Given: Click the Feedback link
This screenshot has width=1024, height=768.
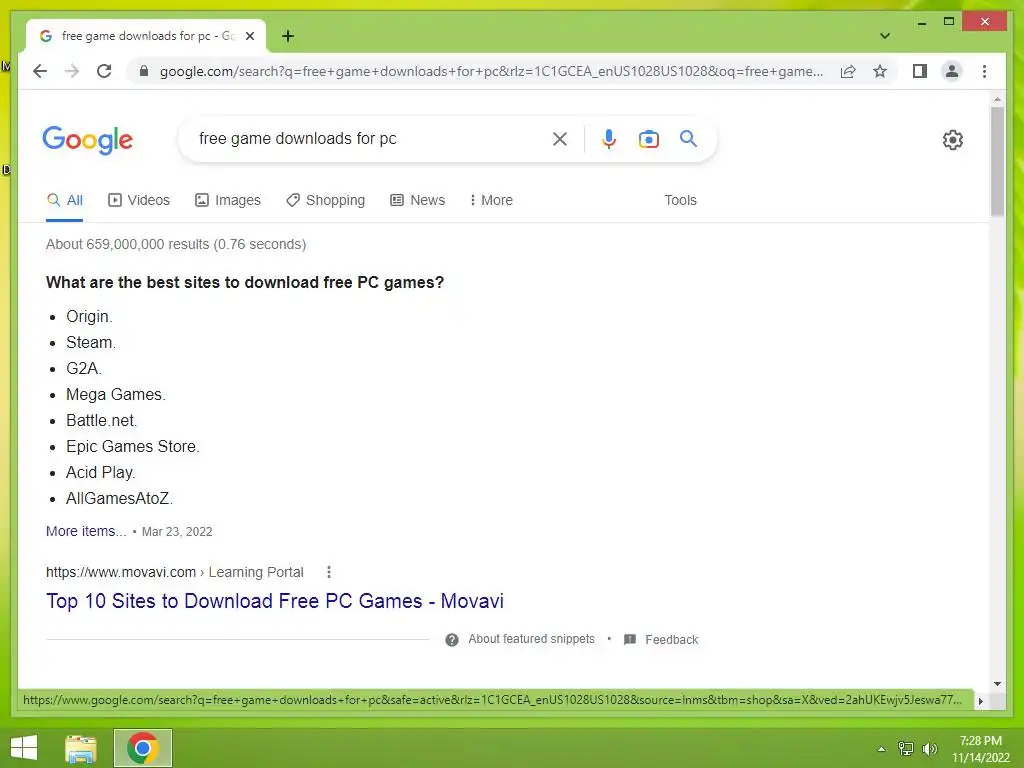Looking at the screenshot, I should [x=671, y=640].
